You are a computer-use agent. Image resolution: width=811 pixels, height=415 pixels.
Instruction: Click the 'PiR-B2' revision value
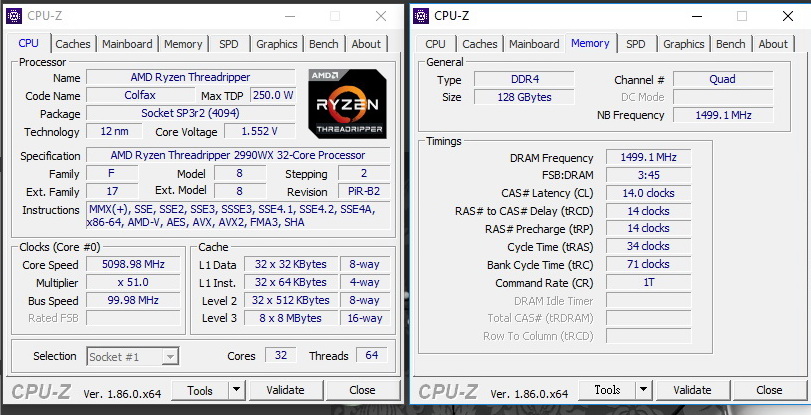point(364,191)
